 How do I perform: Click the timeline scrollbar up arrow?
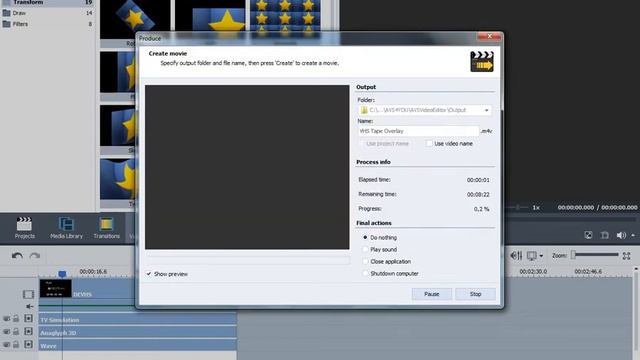(636, 270)
